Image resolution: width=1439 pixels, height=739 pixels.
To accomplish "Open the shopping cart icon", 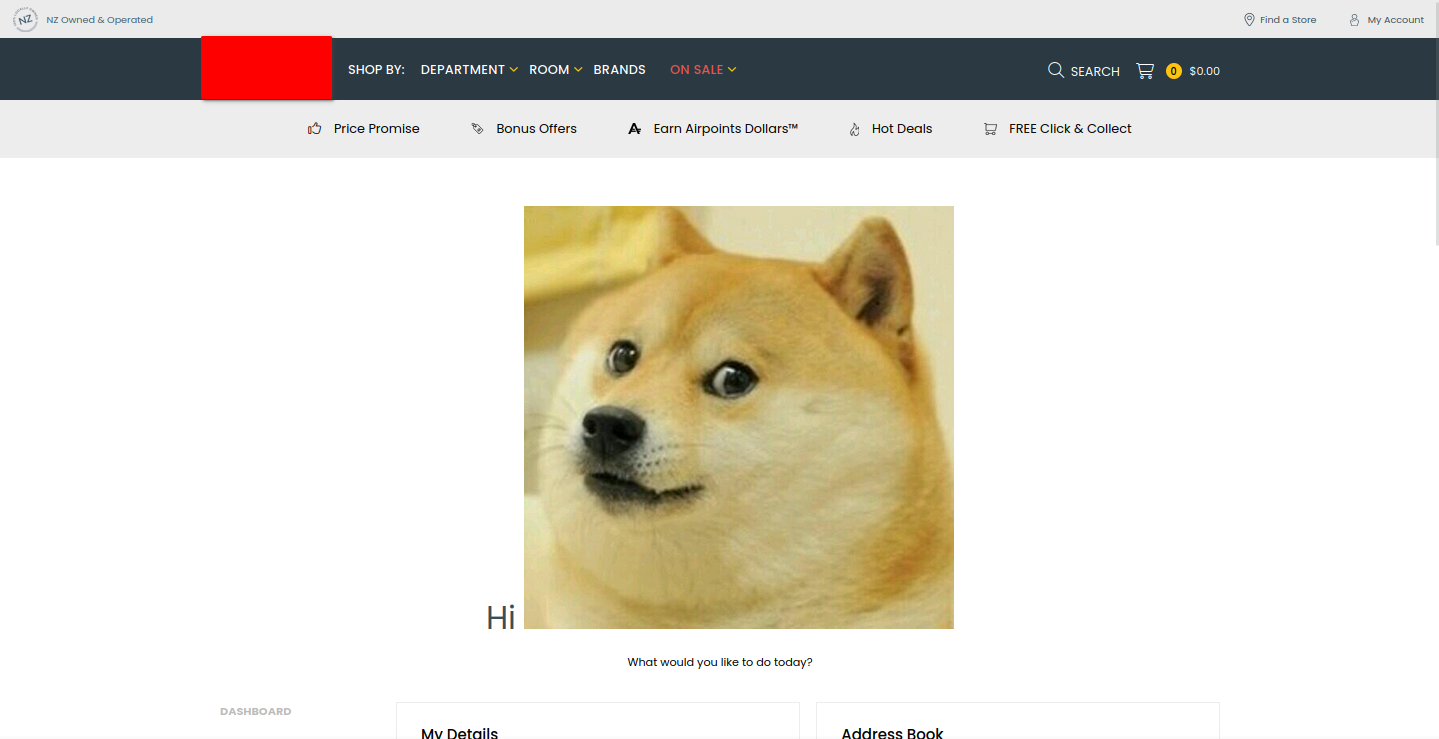I will pyautogui.click(x=1145, y=71).
